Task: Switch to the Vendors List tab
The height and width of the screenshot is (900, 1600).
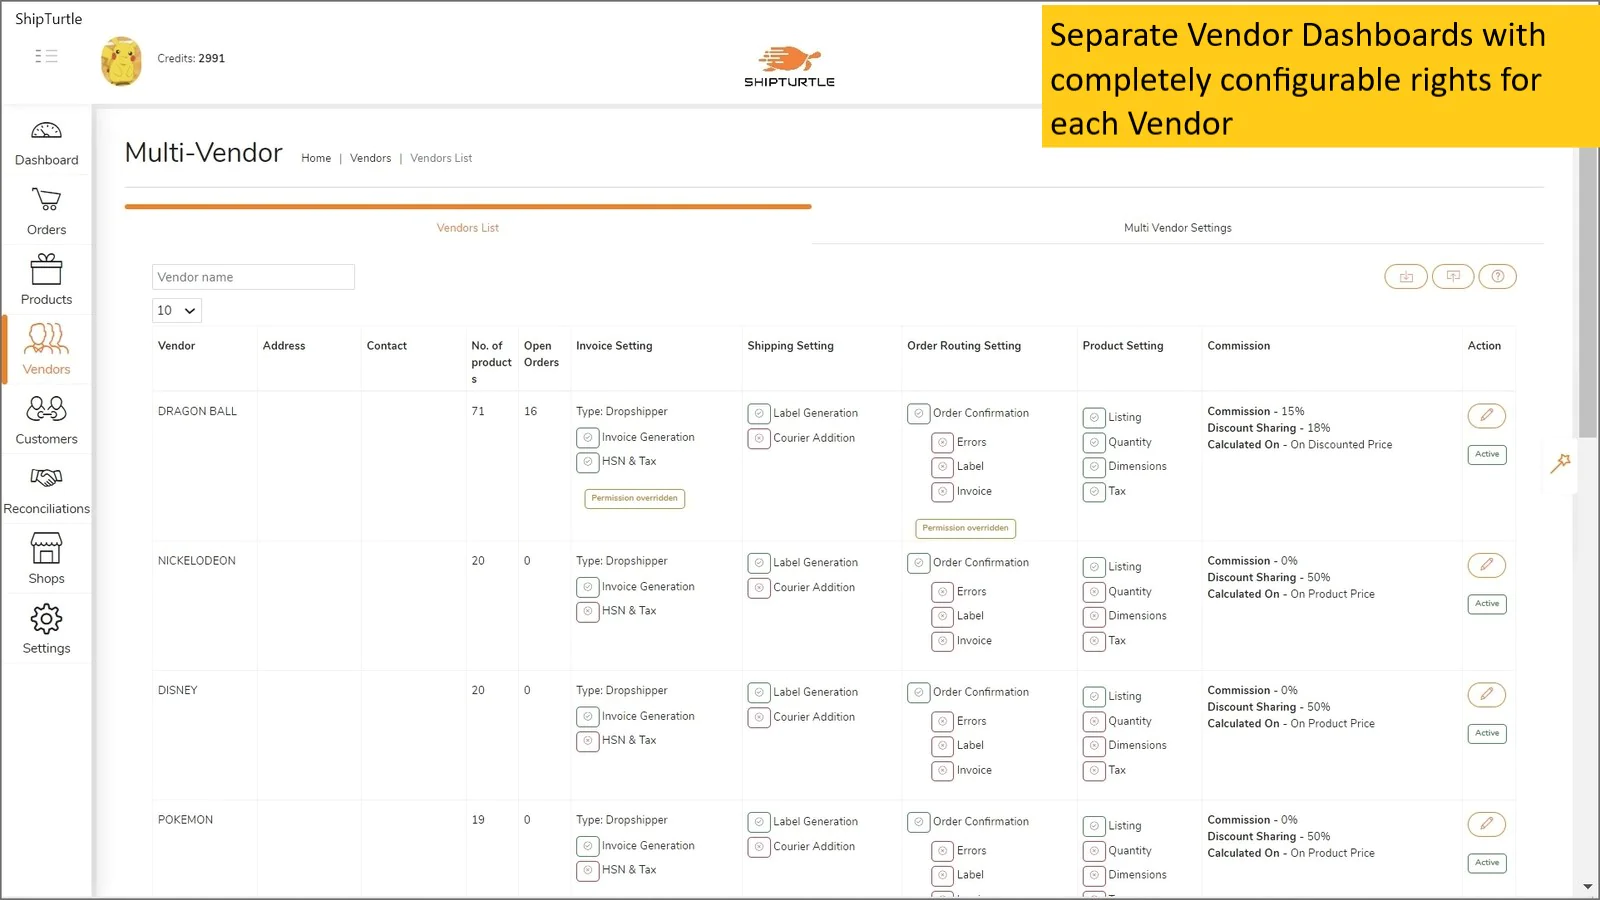Action: point(467,228)
